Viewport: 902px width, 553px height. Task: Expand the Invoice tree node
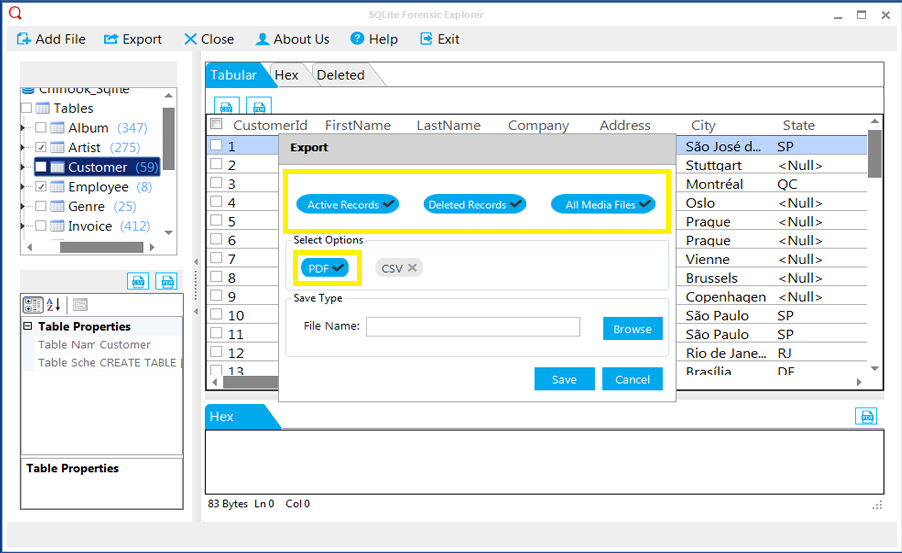[x=23, y=226]
